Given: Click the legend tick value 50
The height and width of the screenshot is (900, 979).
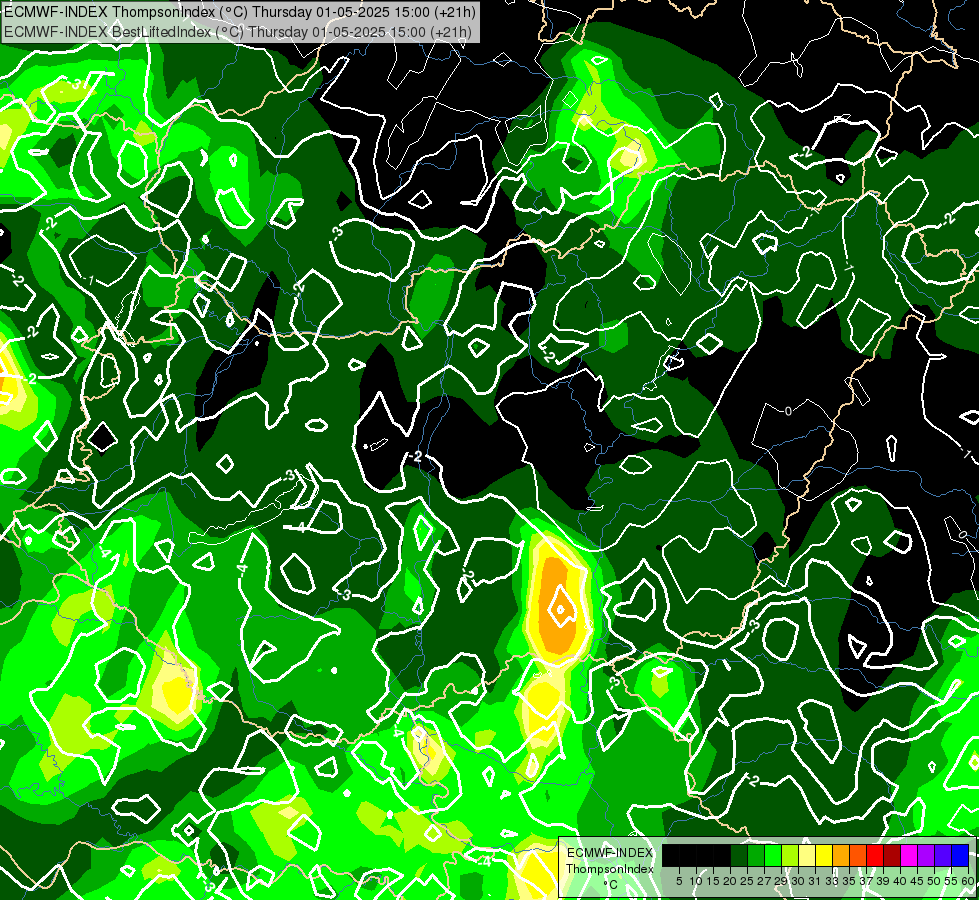Looking at the screenshot, I should (935, 881).
